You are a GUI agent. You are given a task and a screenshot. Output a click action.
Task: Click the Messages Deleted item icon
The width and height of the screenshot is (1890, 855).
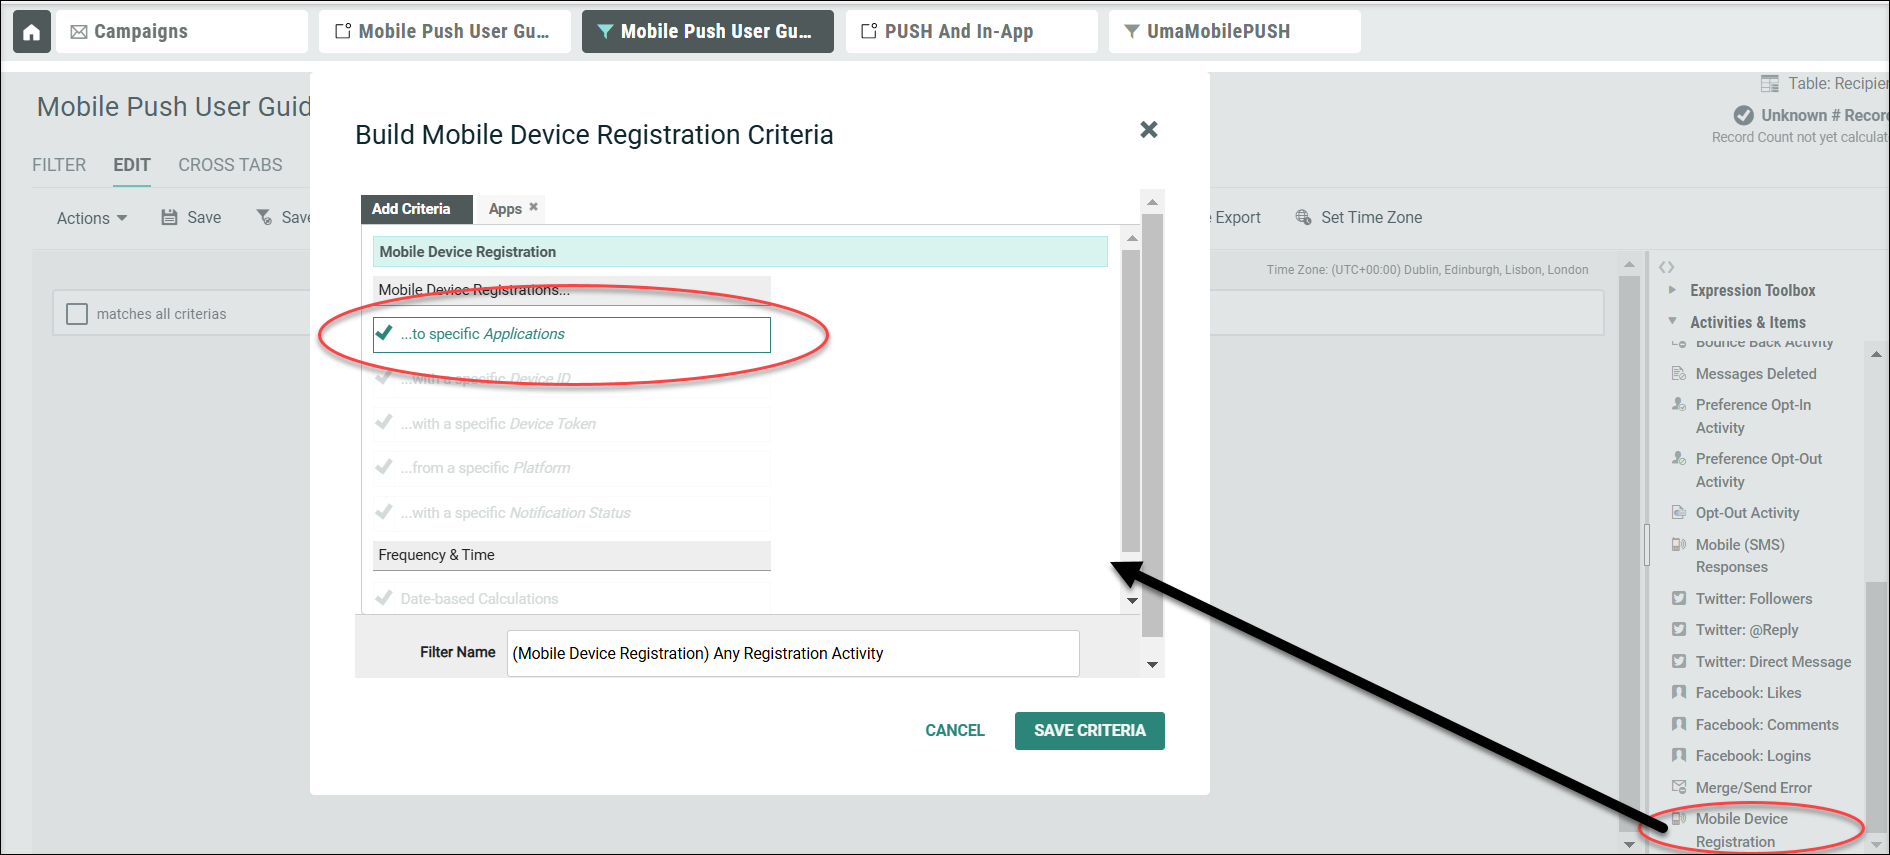pos(1679,373)
